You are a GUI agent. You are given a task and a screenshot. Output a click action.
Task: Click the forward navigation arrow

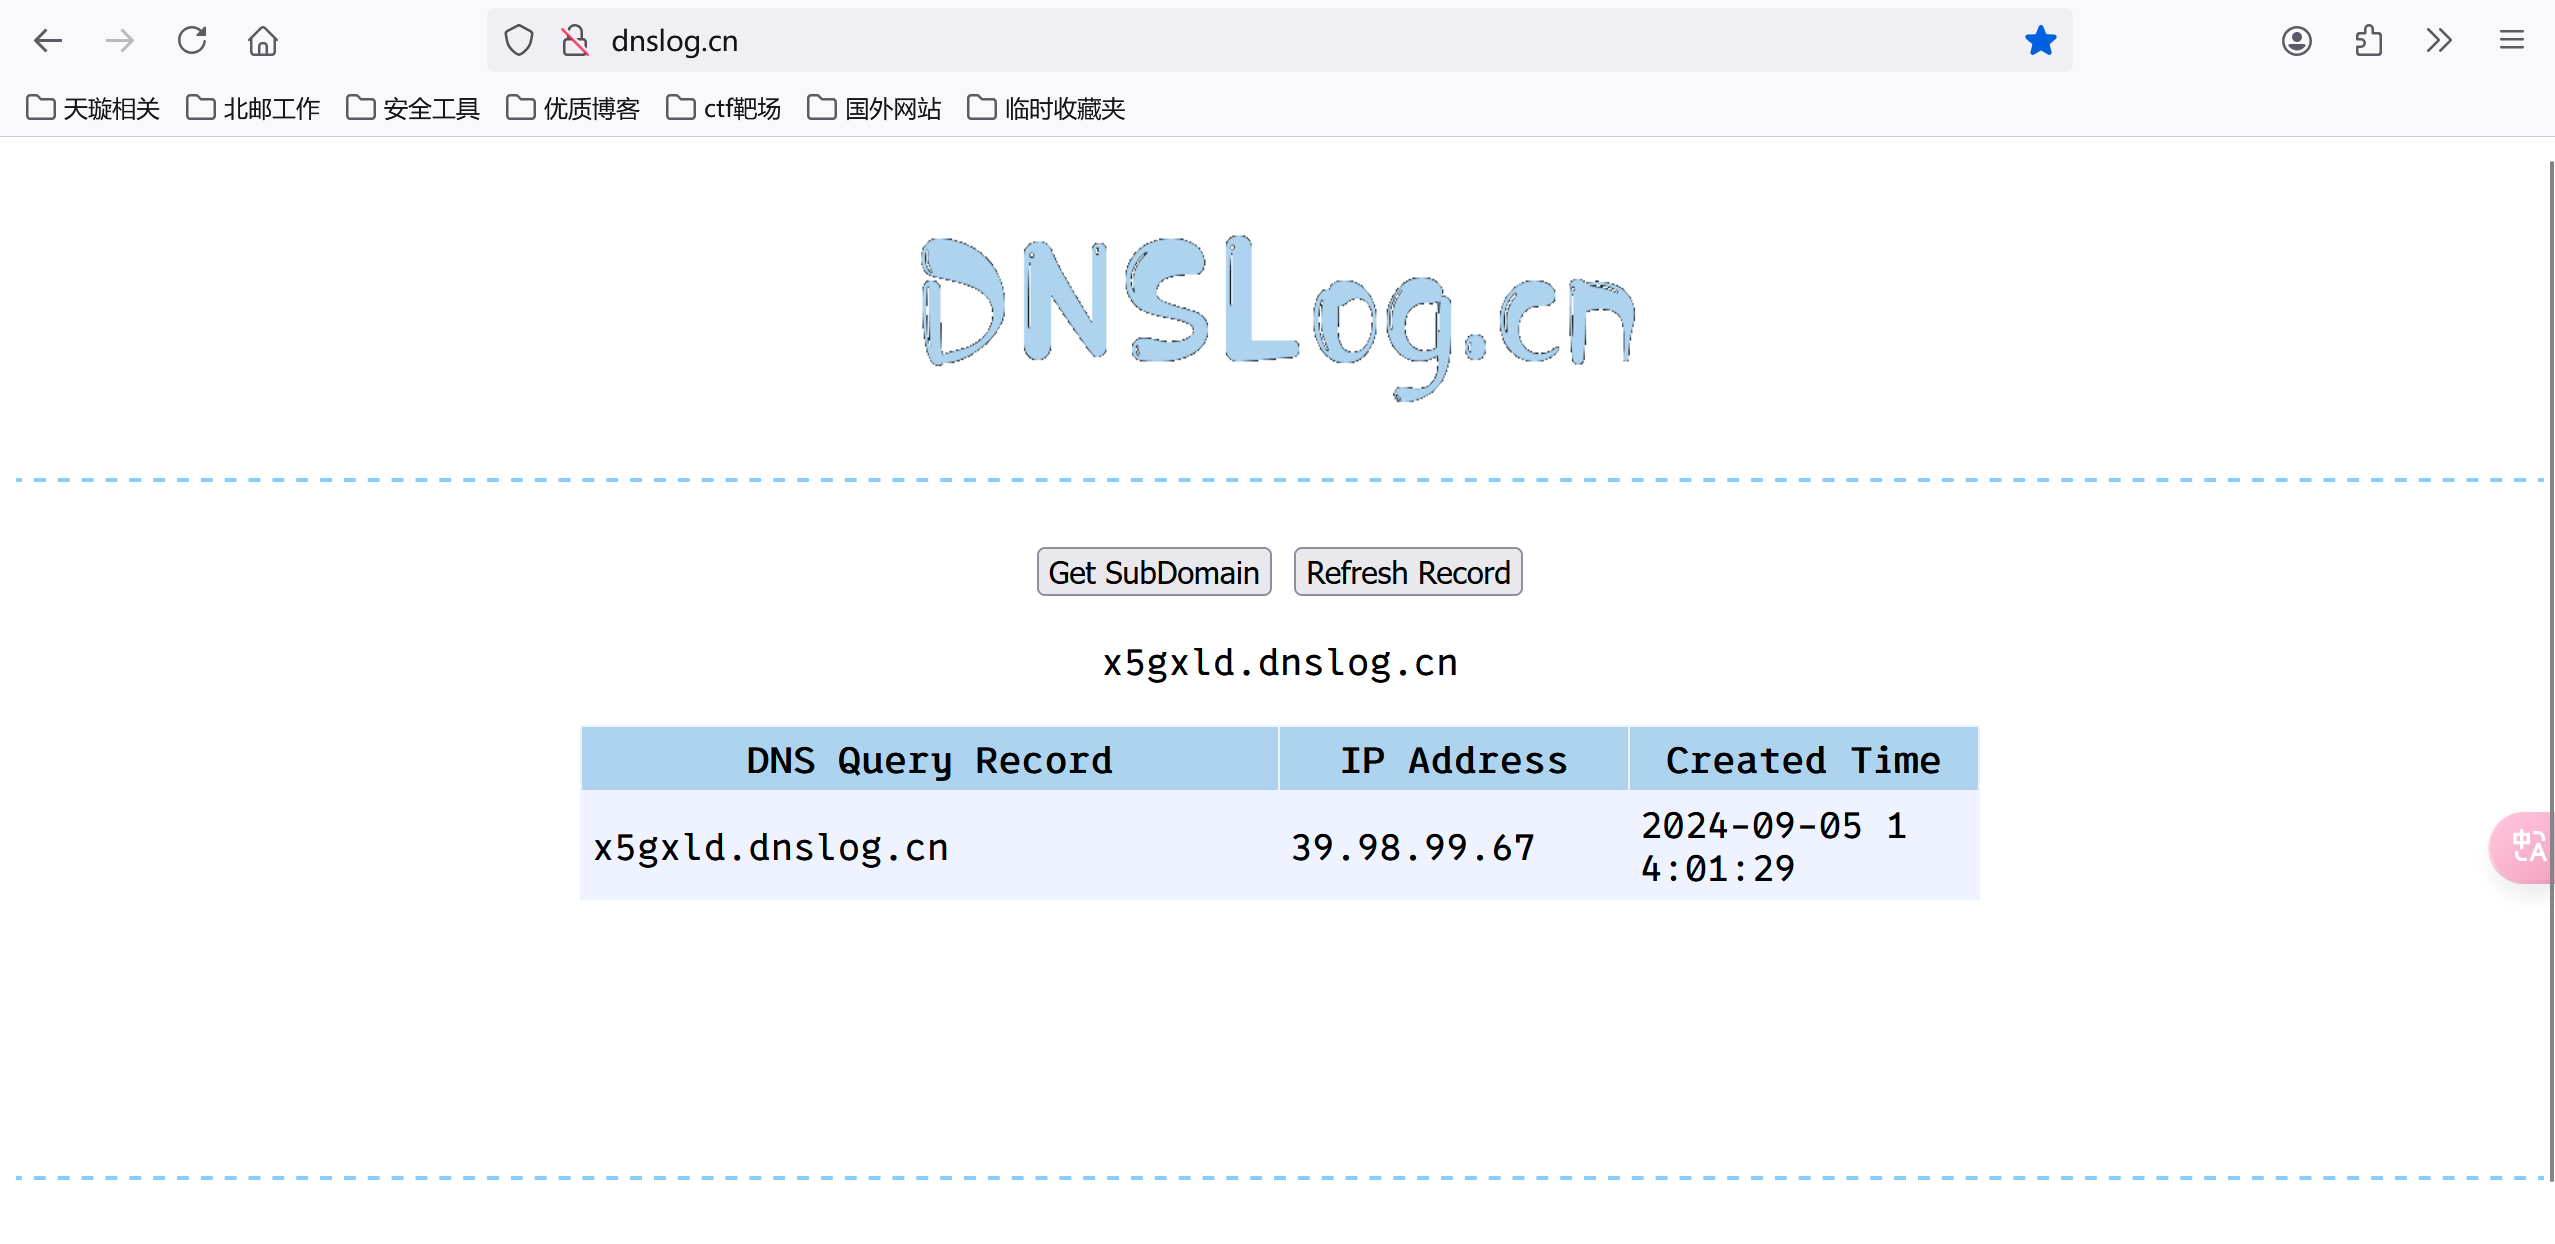(x=119, y=41)
